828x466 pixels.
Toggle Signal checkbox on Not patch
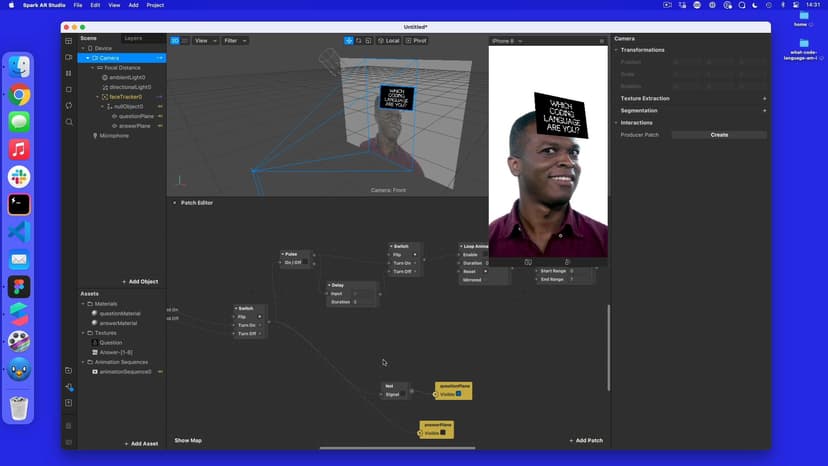402,395
